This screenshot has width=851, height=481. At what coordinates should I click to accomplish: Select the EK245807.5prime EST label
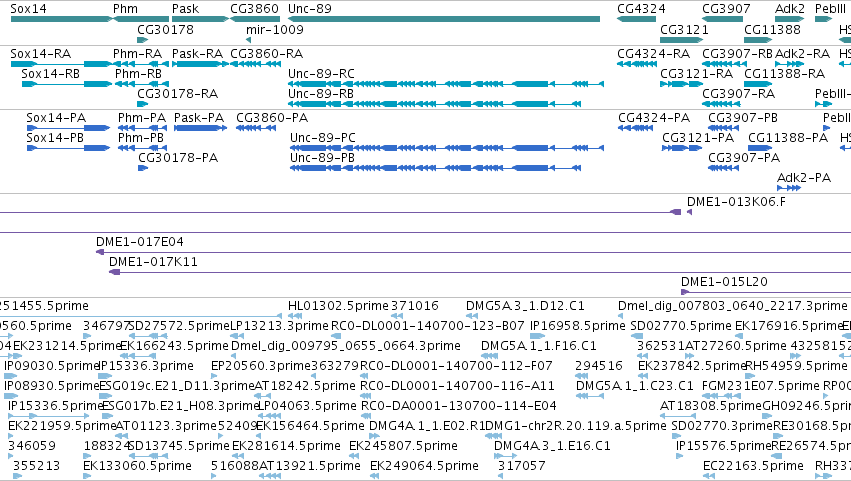(x=403, y=446)
